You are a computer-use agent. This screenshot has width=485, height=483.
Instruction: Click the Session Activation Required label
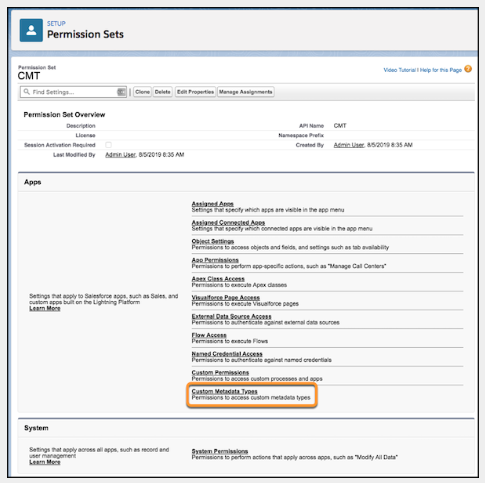(x=60, y=145)
